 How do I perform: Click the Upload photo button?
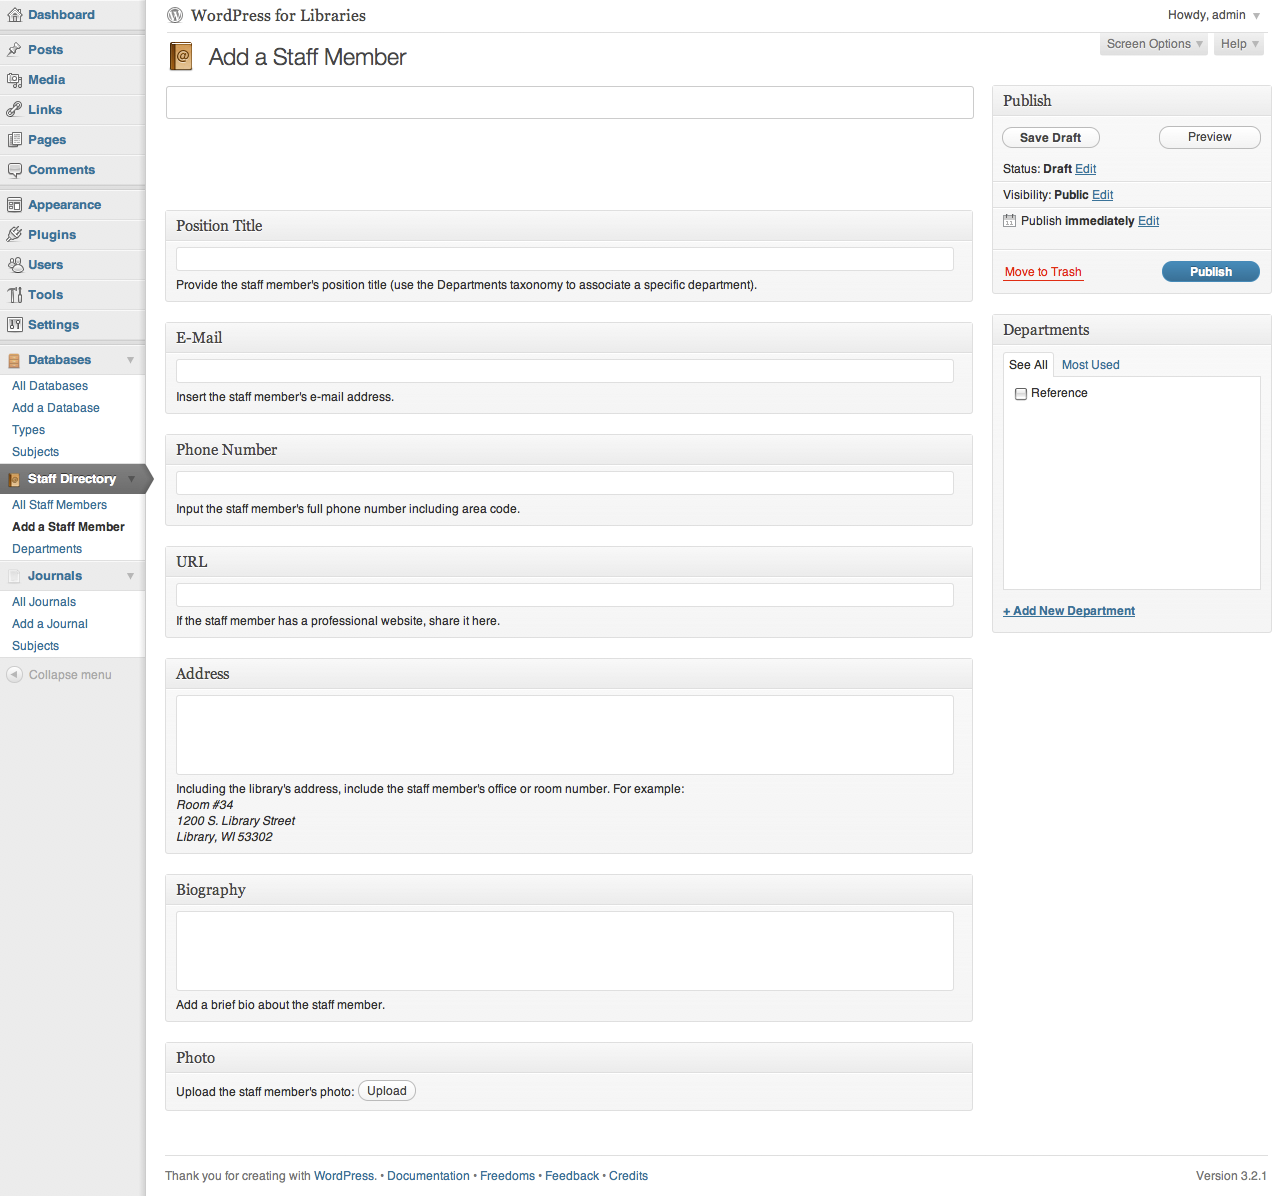pos(387,1091)
